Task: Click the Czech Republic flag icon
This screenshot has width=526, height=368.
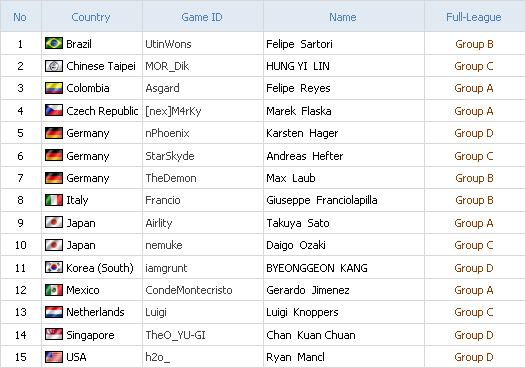Action: coord(54,110)
